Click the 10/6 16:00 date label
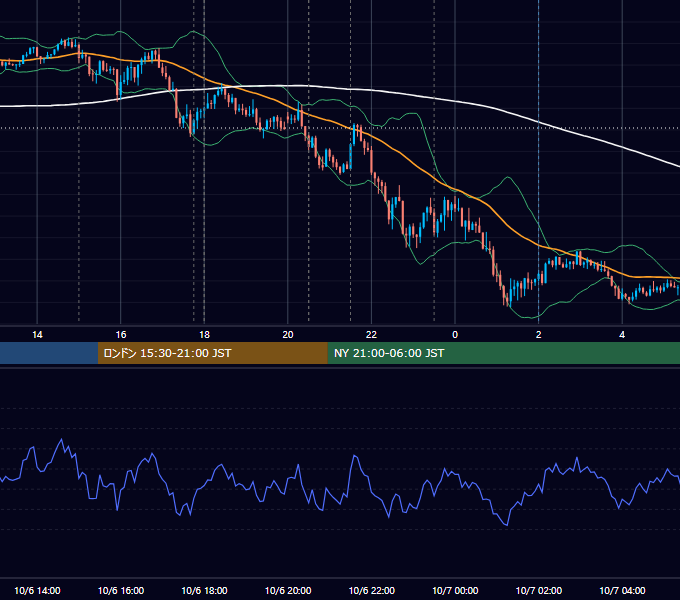Viewport: 680px width, 600px height. pos(121,590)
